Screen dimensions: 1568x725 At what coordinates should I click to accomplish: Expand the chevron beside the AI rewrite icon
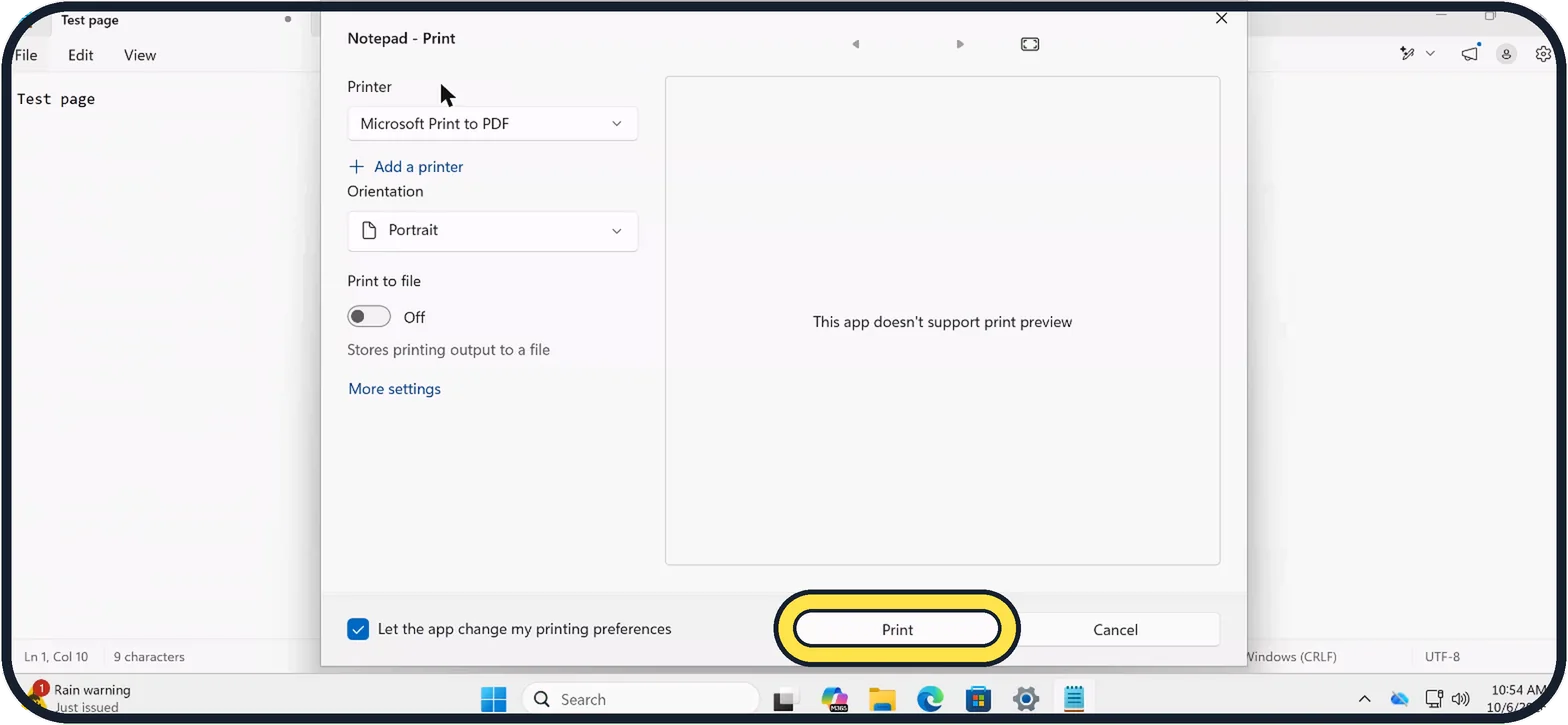pos(1430,54)
